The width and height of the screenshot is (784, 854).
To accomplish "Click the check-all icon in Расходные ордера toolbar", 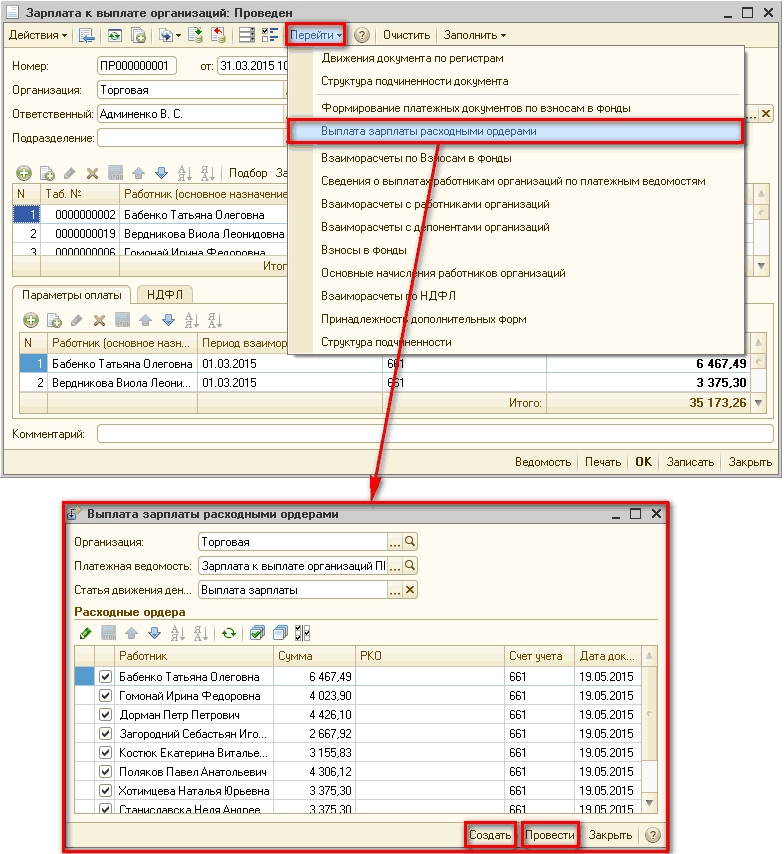I will click(x=257, y=633).
